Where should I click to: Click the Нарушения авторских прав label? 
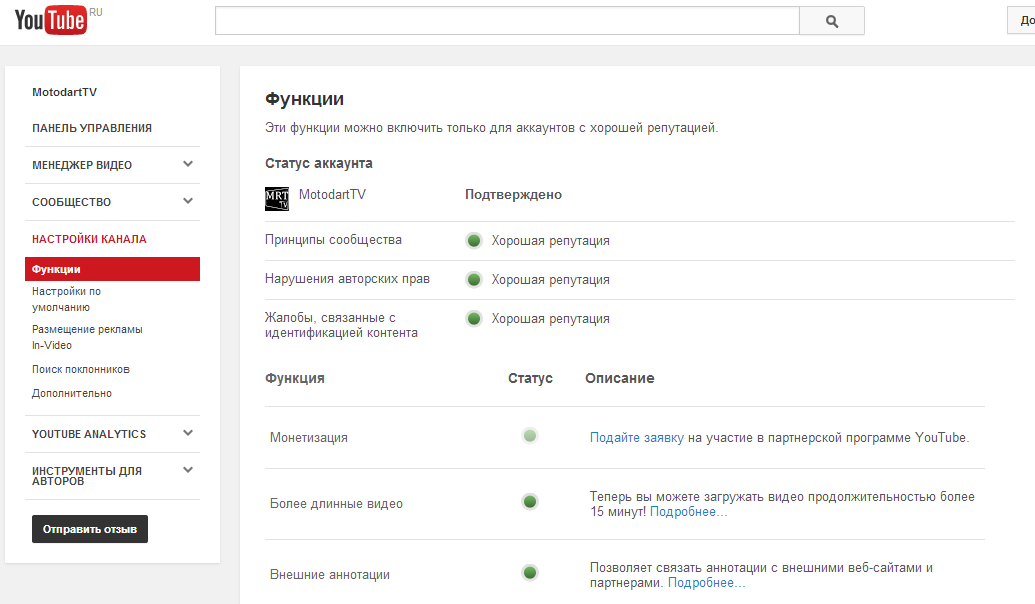347,279
